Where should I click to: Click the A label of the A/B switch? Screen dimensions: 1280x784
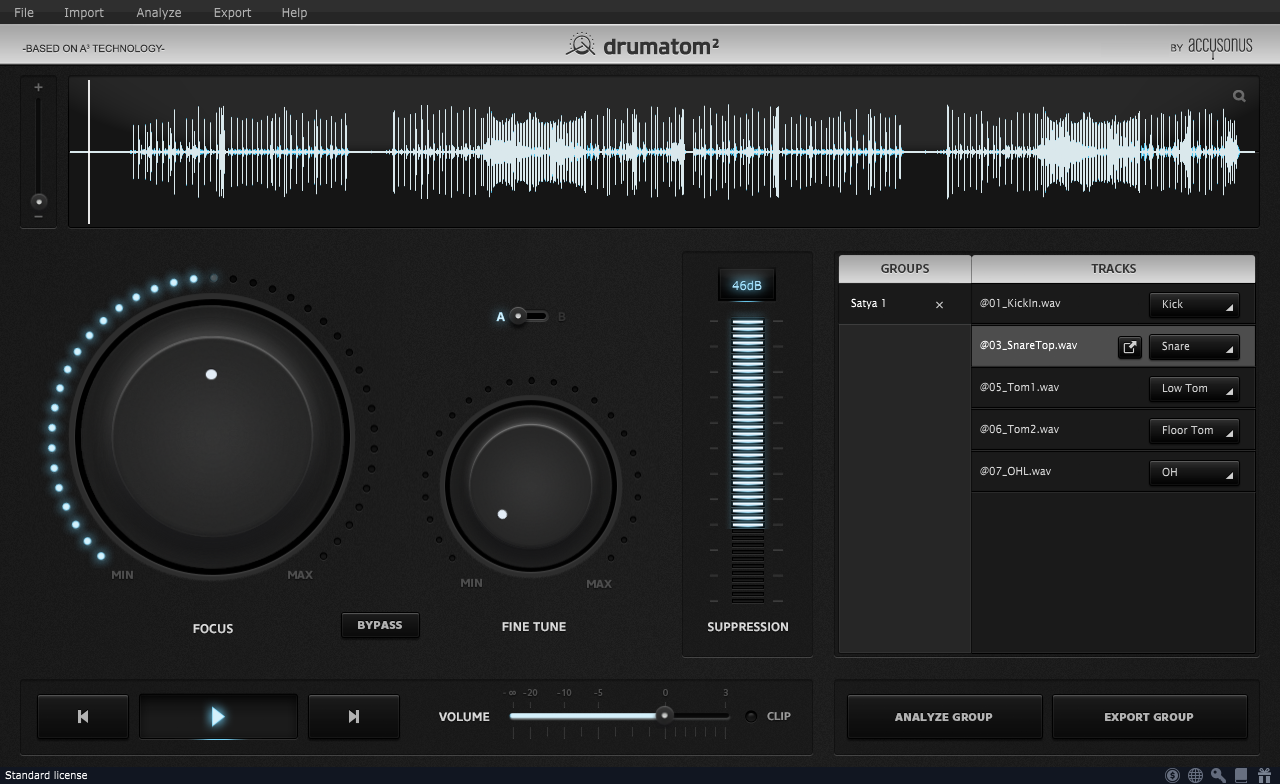tap(500, 317)
